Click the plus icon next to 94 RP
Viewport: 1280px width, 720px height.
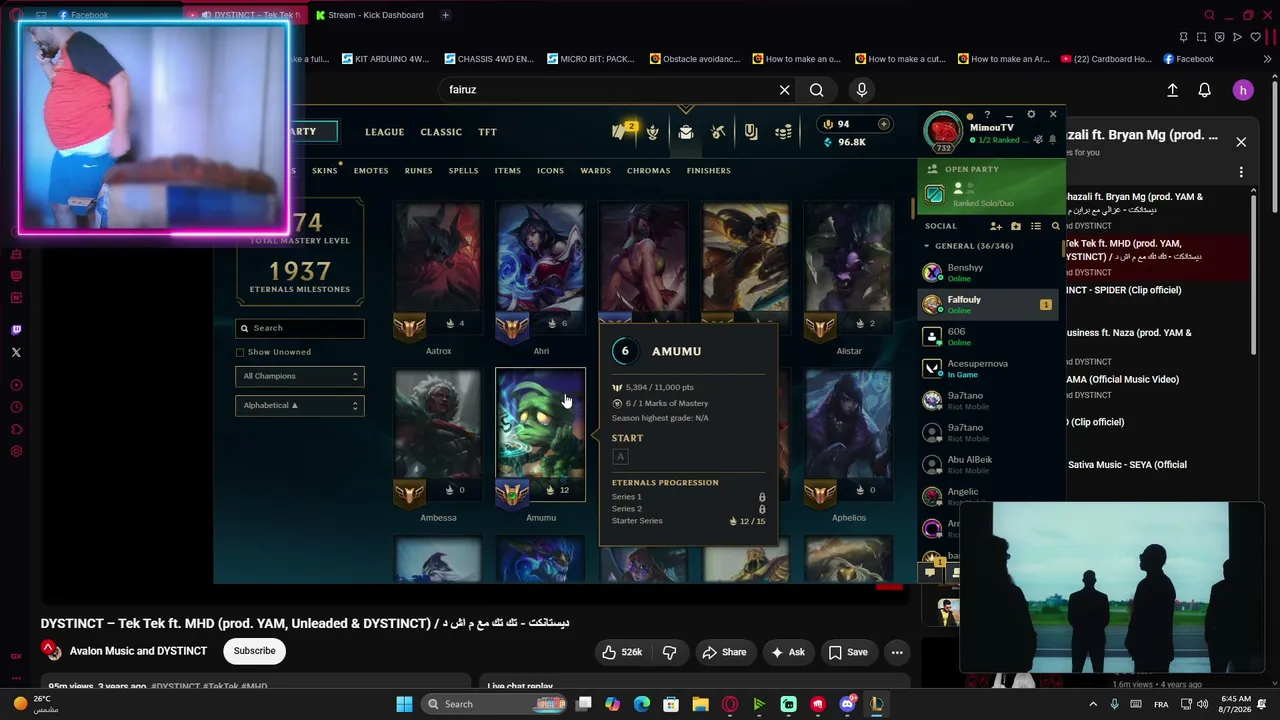[883, 124]
